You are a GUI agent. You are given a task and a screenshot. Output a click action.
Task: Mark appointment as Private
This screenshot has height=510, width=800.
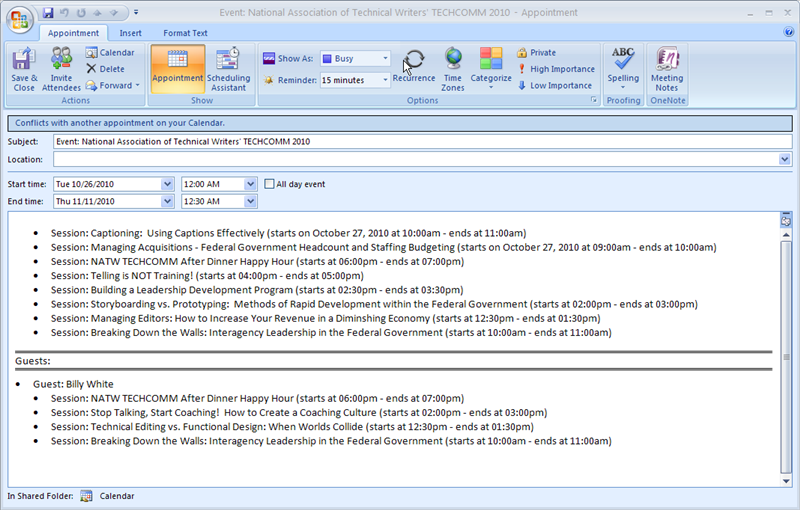coord(536,53)
